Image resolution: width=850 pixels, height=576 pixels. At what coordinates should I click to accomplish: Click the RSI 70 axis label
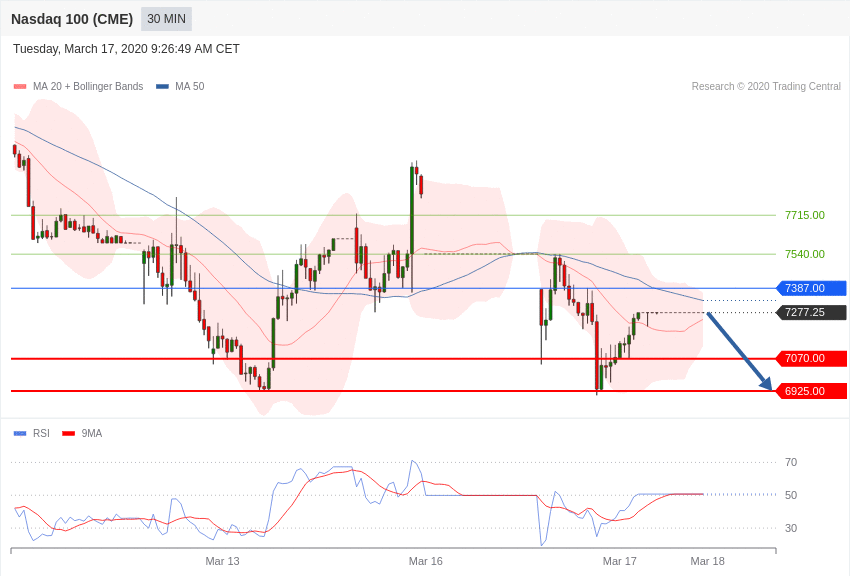tap(791, 462)
